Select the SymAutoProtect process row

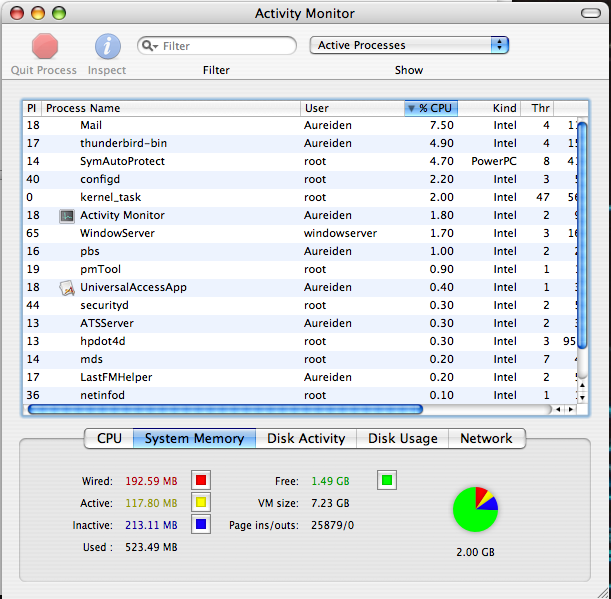click(x=300, y=161)
